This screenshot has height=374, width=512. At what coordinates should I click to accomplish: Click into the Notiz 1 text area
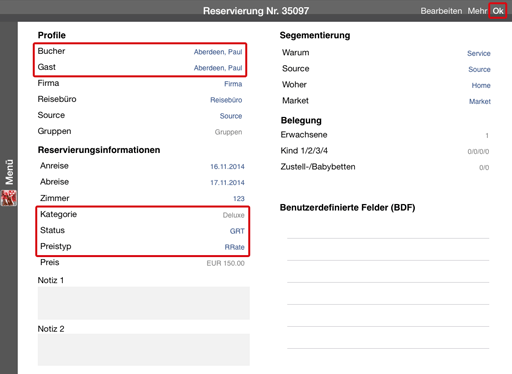[x=144, y=303]
